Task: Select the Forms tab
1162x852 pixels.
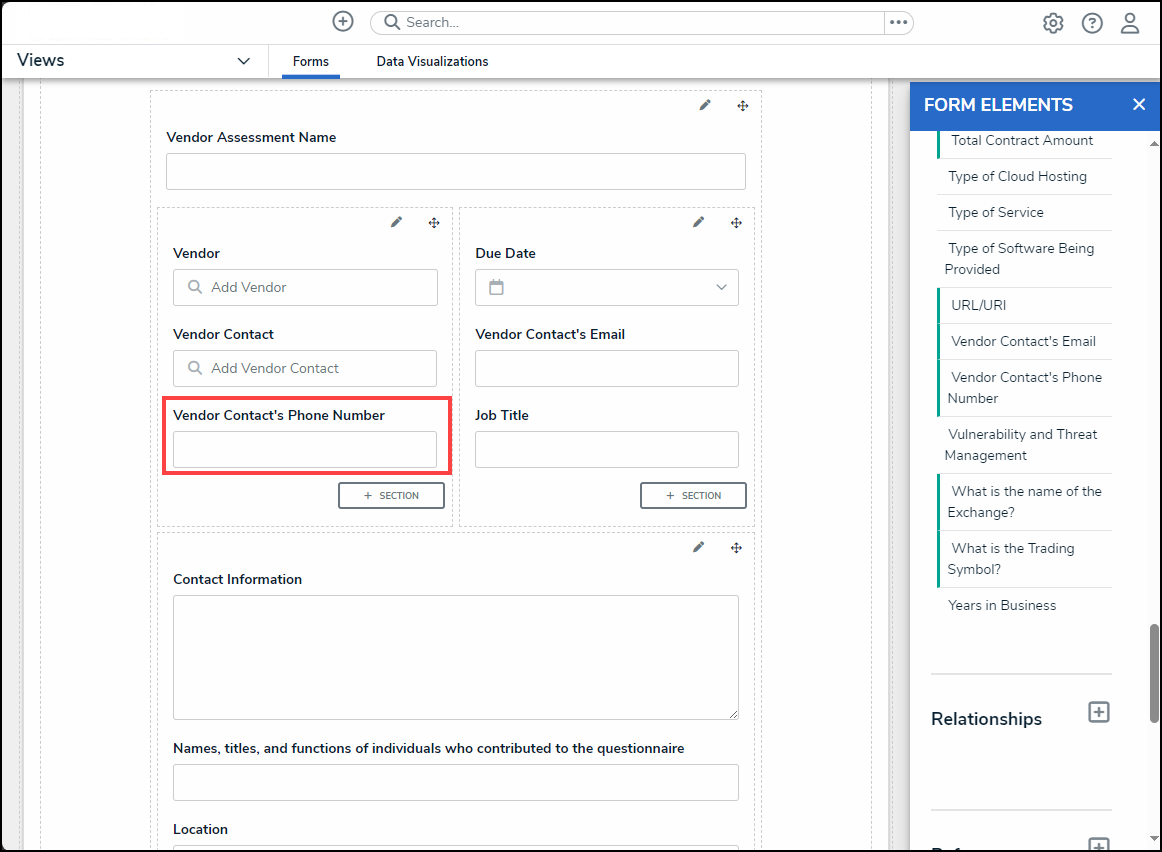Action: [x=310, y=62]
